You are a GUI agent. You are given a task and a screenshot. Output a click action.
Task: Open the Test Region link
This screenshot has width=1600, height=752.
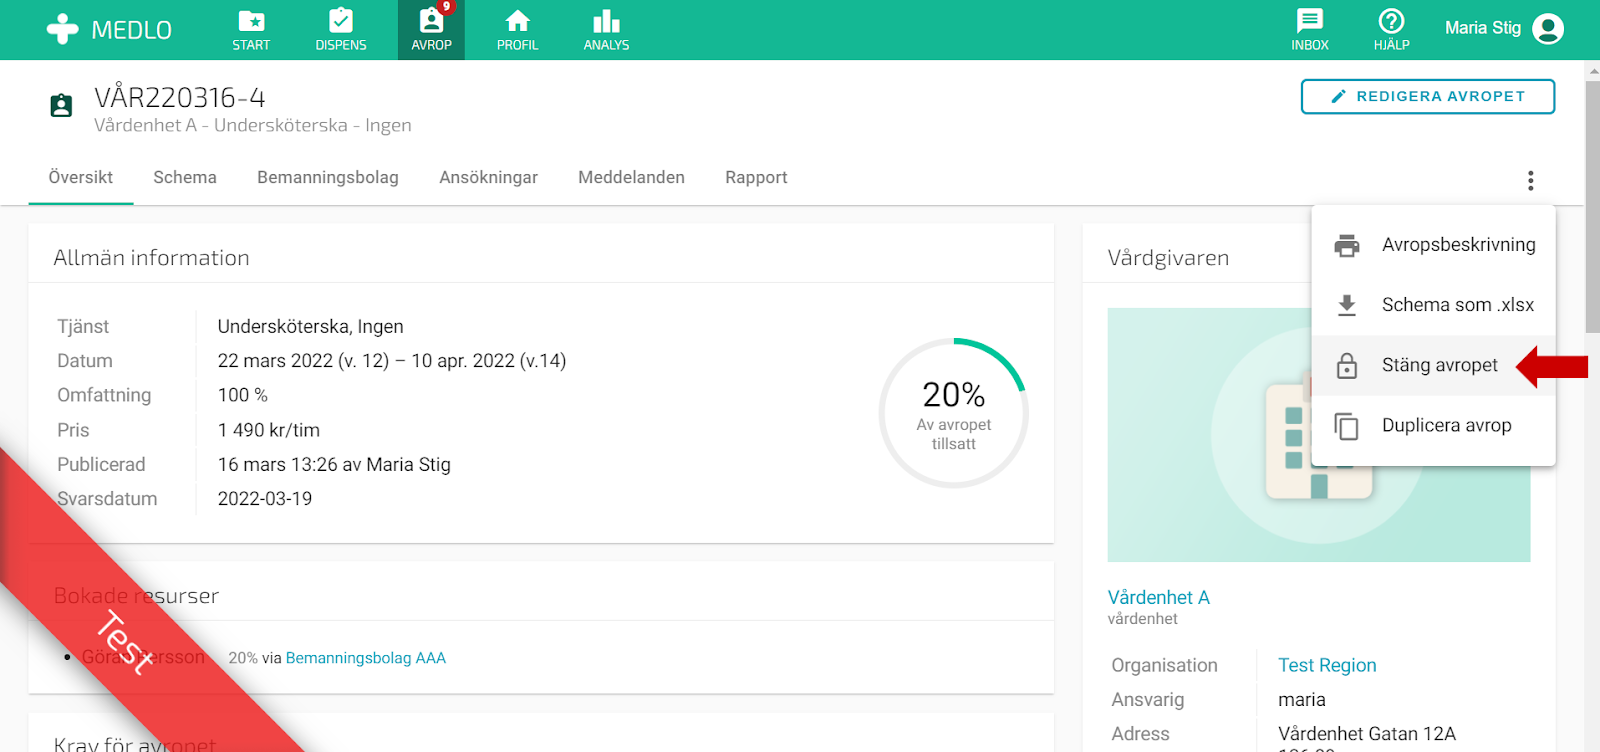click(x=1327, y=665)
